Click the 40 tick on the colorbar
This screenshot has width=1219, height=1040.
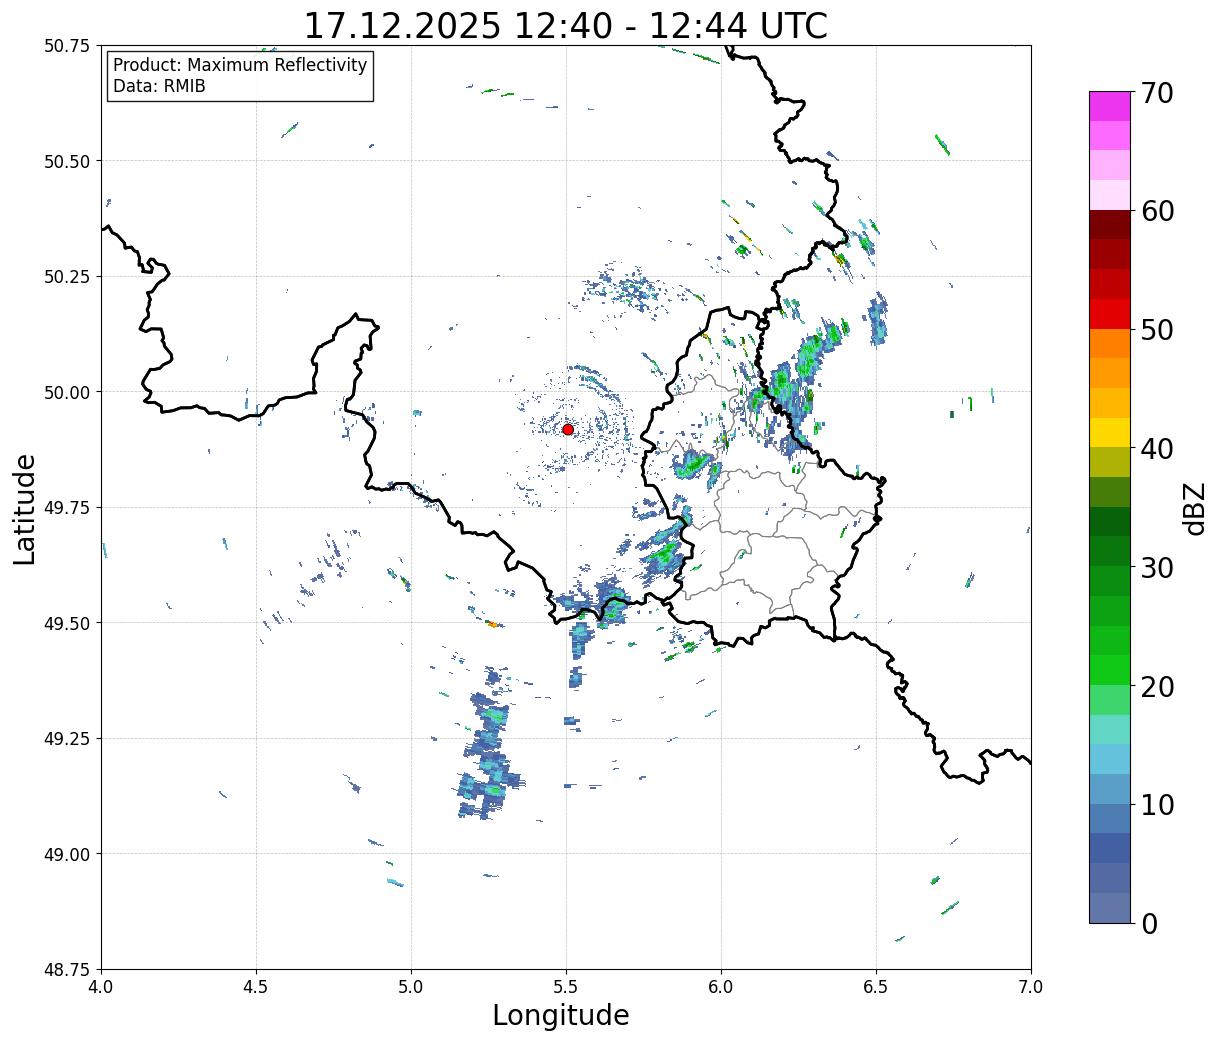(1156, 448)
